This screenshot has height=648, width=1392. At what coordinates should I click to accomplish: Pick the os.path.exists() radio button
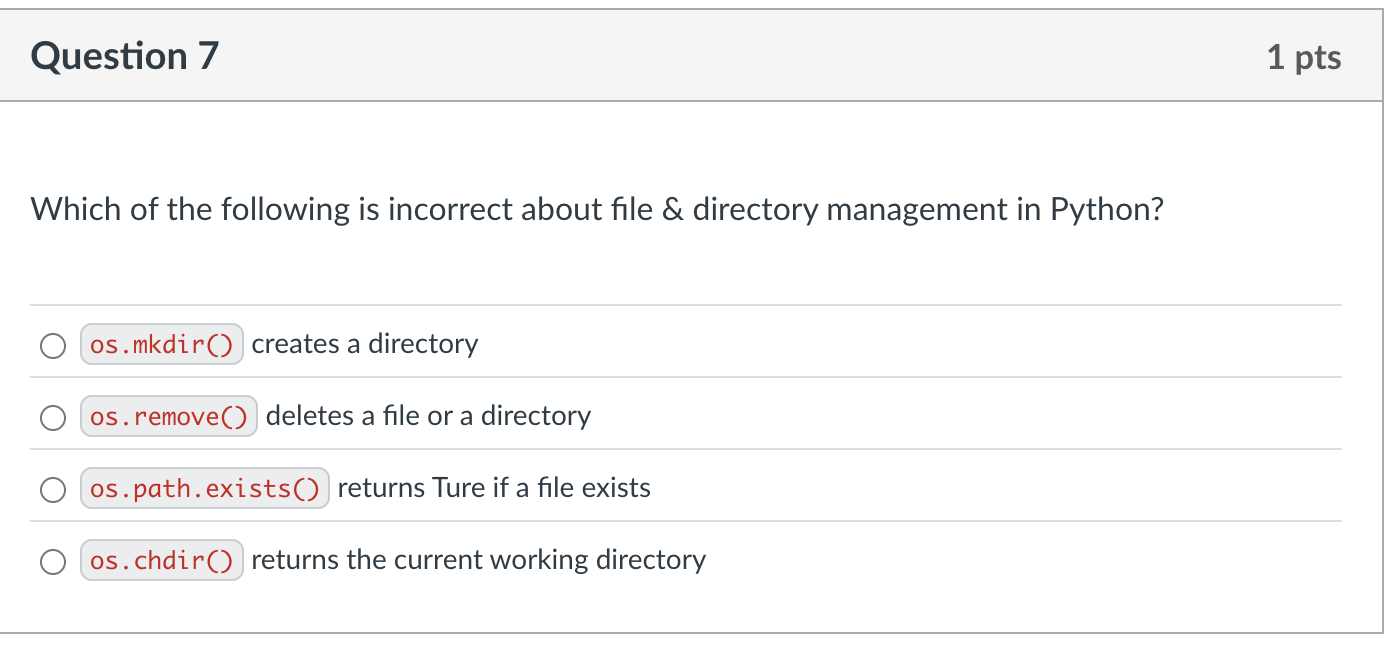[x=52, y=489]
